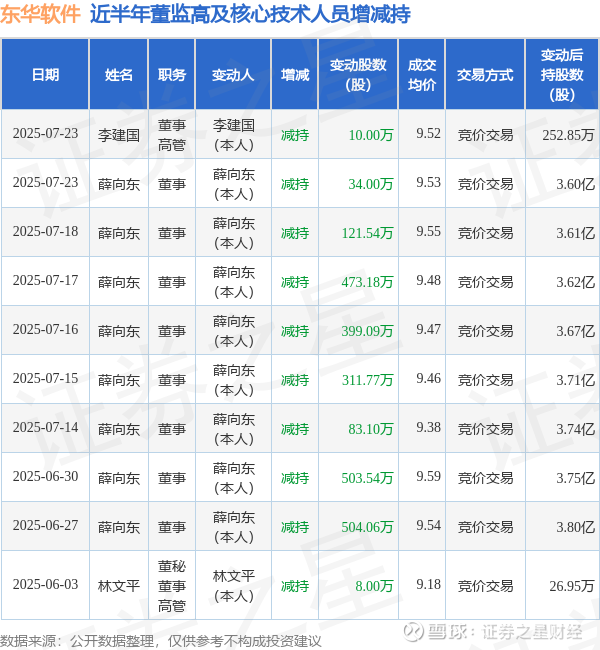600x650 pixels.
Task: Click the 交易方式 column header
Action: click(x=485, y=75)
